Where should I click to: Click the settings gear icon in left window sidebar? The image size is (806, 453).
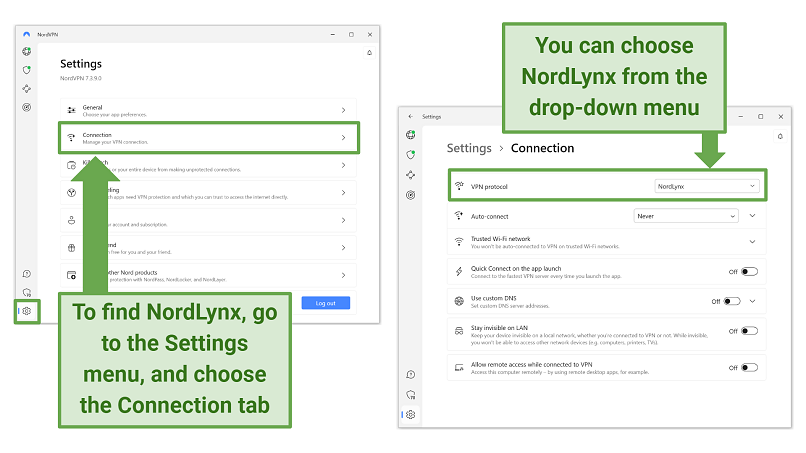pos(27,311)
